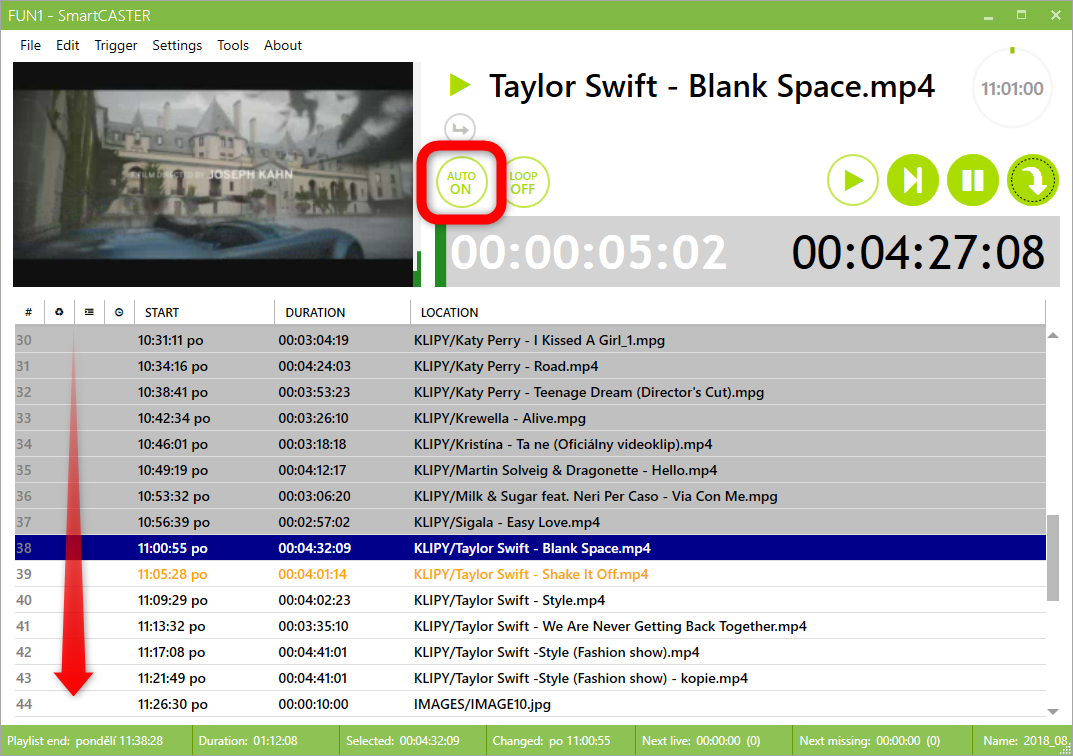Select Milk & Sugar - Via Con Me.mpg
This screenshot has width=1073, height=756.
click(530, 496)
